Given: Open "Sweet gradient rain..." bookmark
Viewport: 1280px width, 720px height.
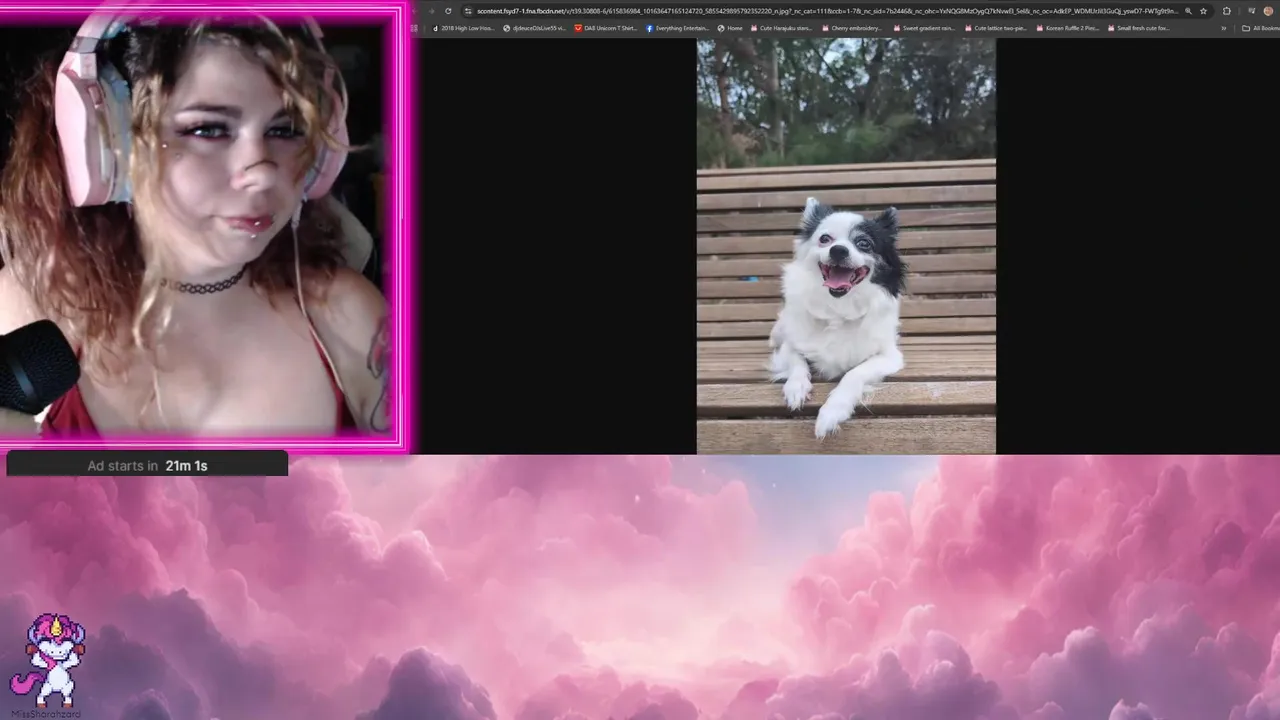Looking at the screenshot, I should [x=924, y=28].
